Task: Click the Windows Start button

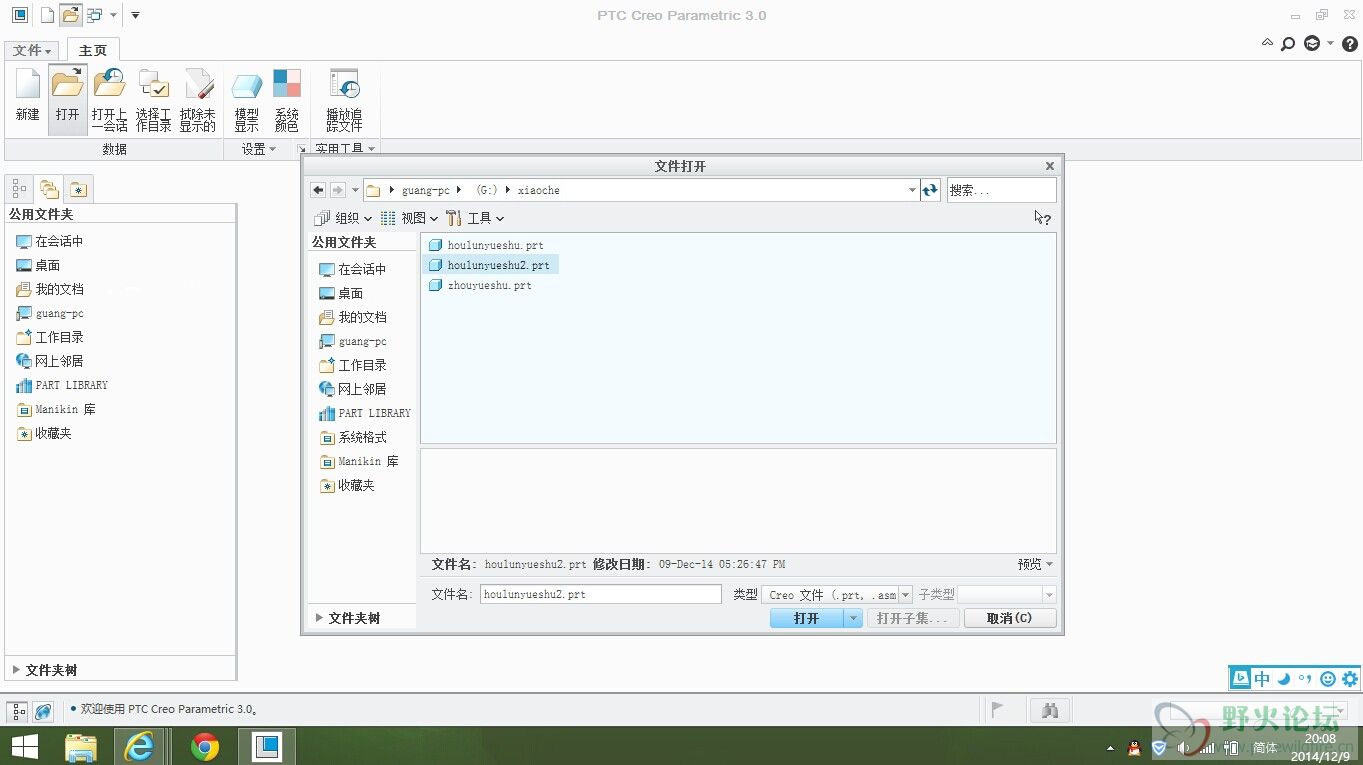Action: 24,746
